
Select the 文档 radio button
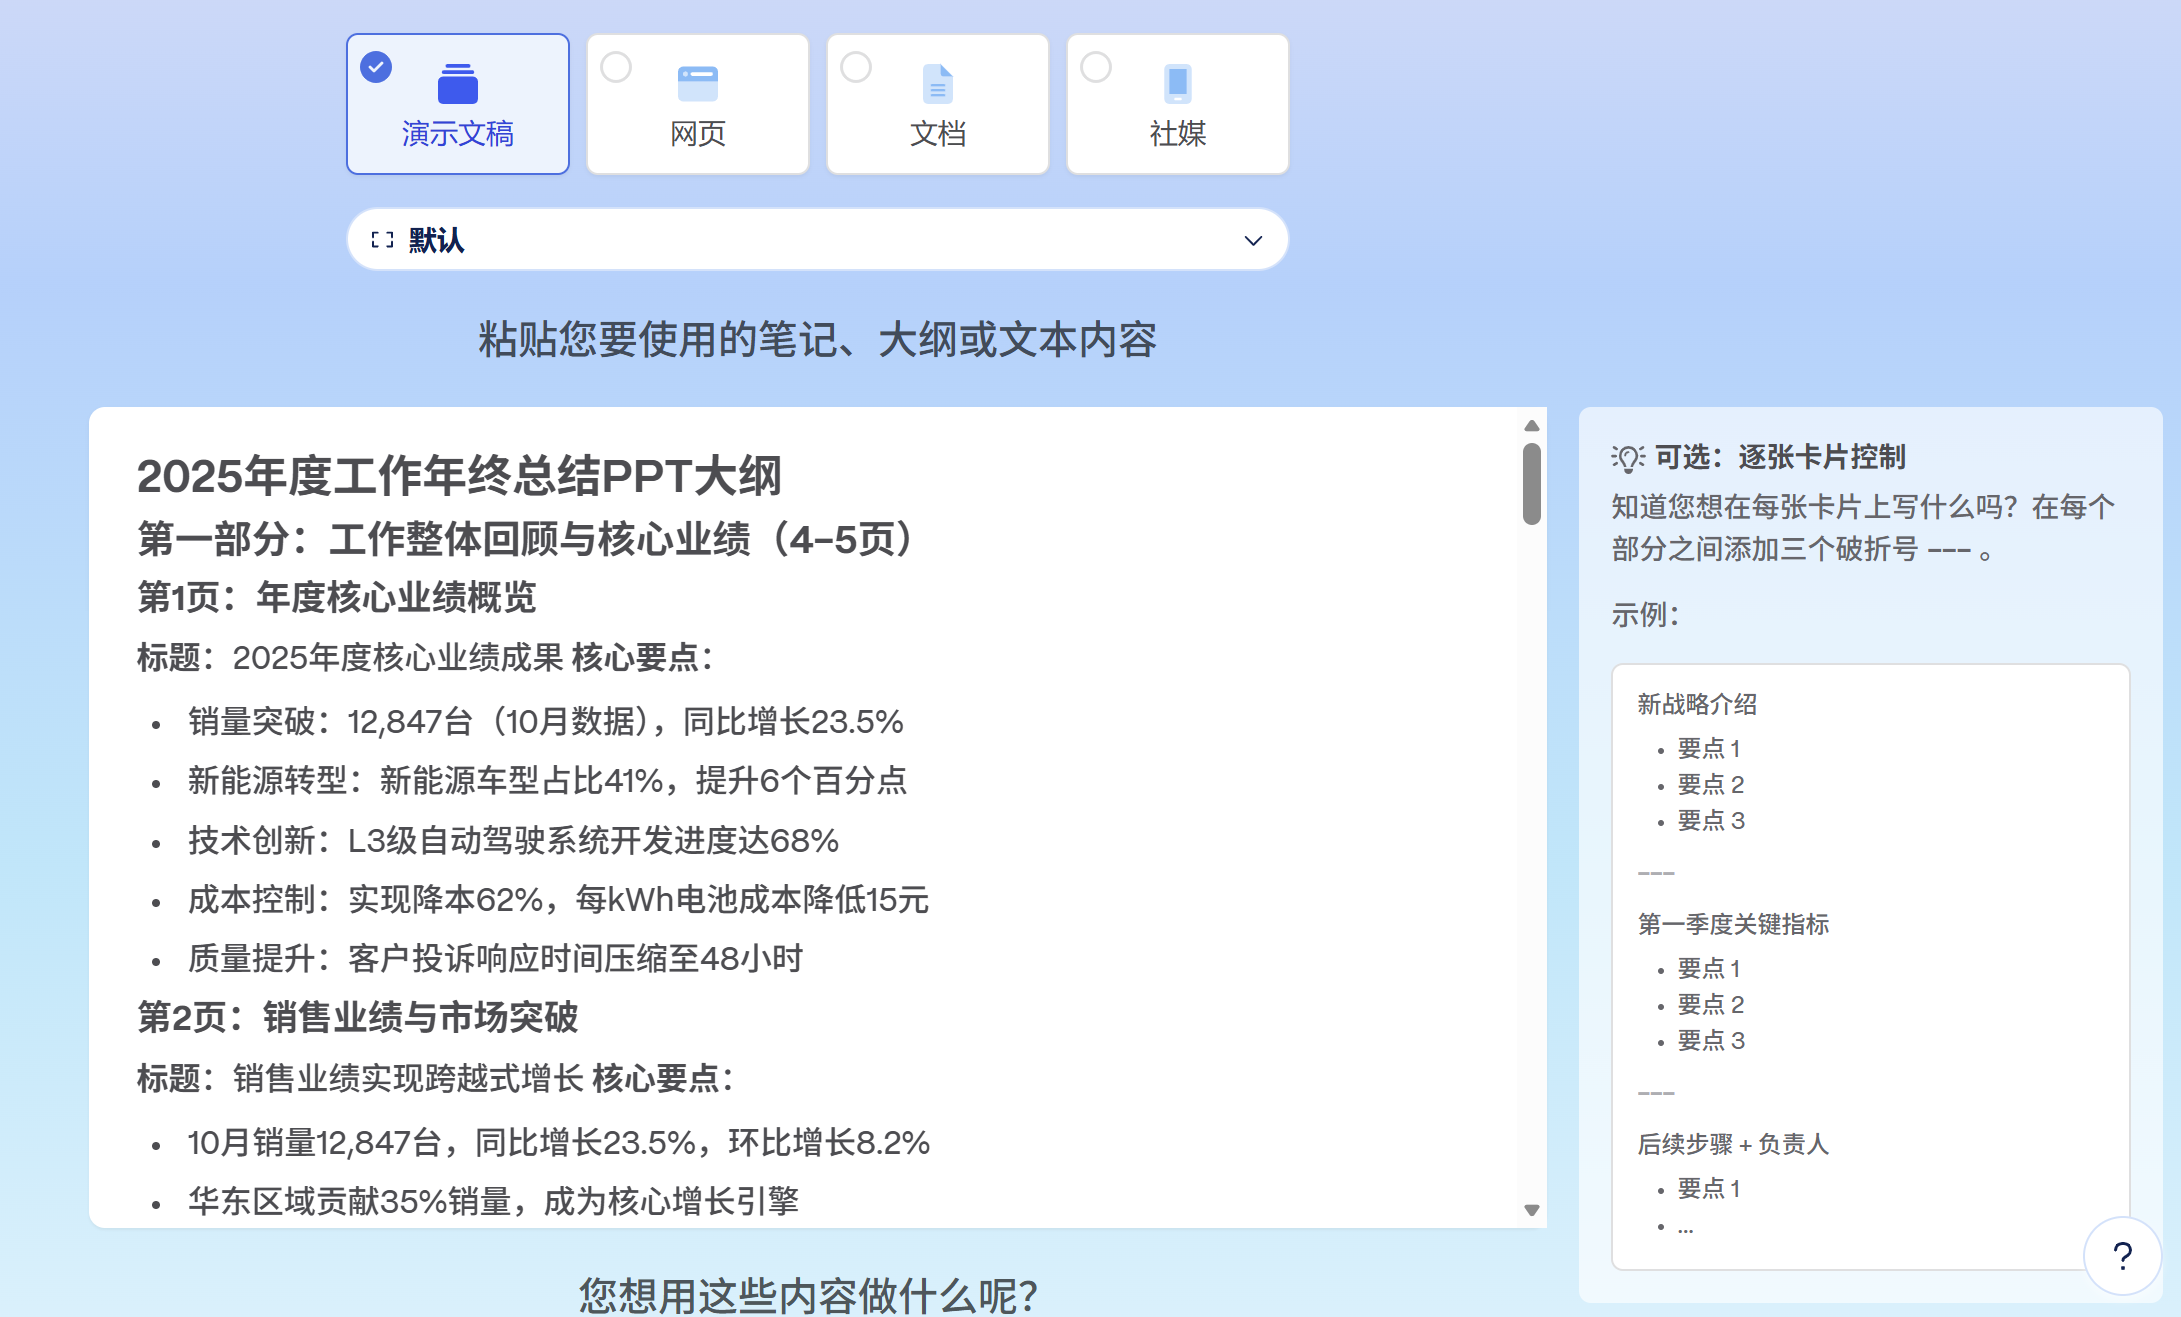click(x=855, y=66)
